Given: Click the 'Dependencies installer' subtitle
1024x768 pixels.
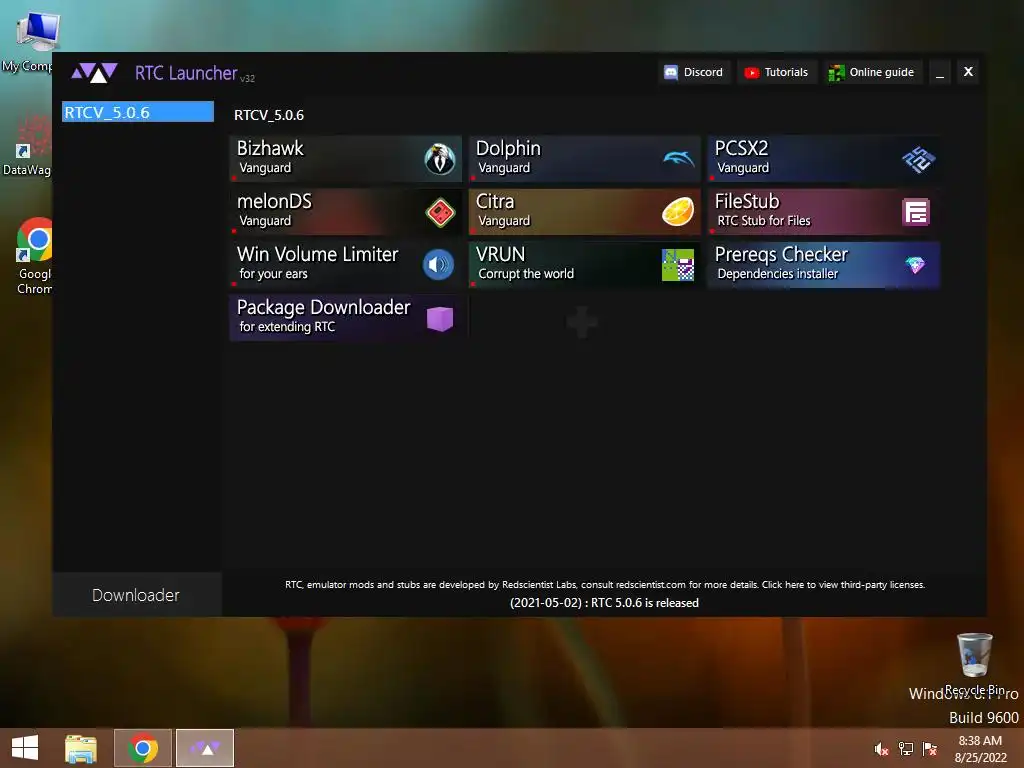Looking at the screenshot, I should click(777, 274).
